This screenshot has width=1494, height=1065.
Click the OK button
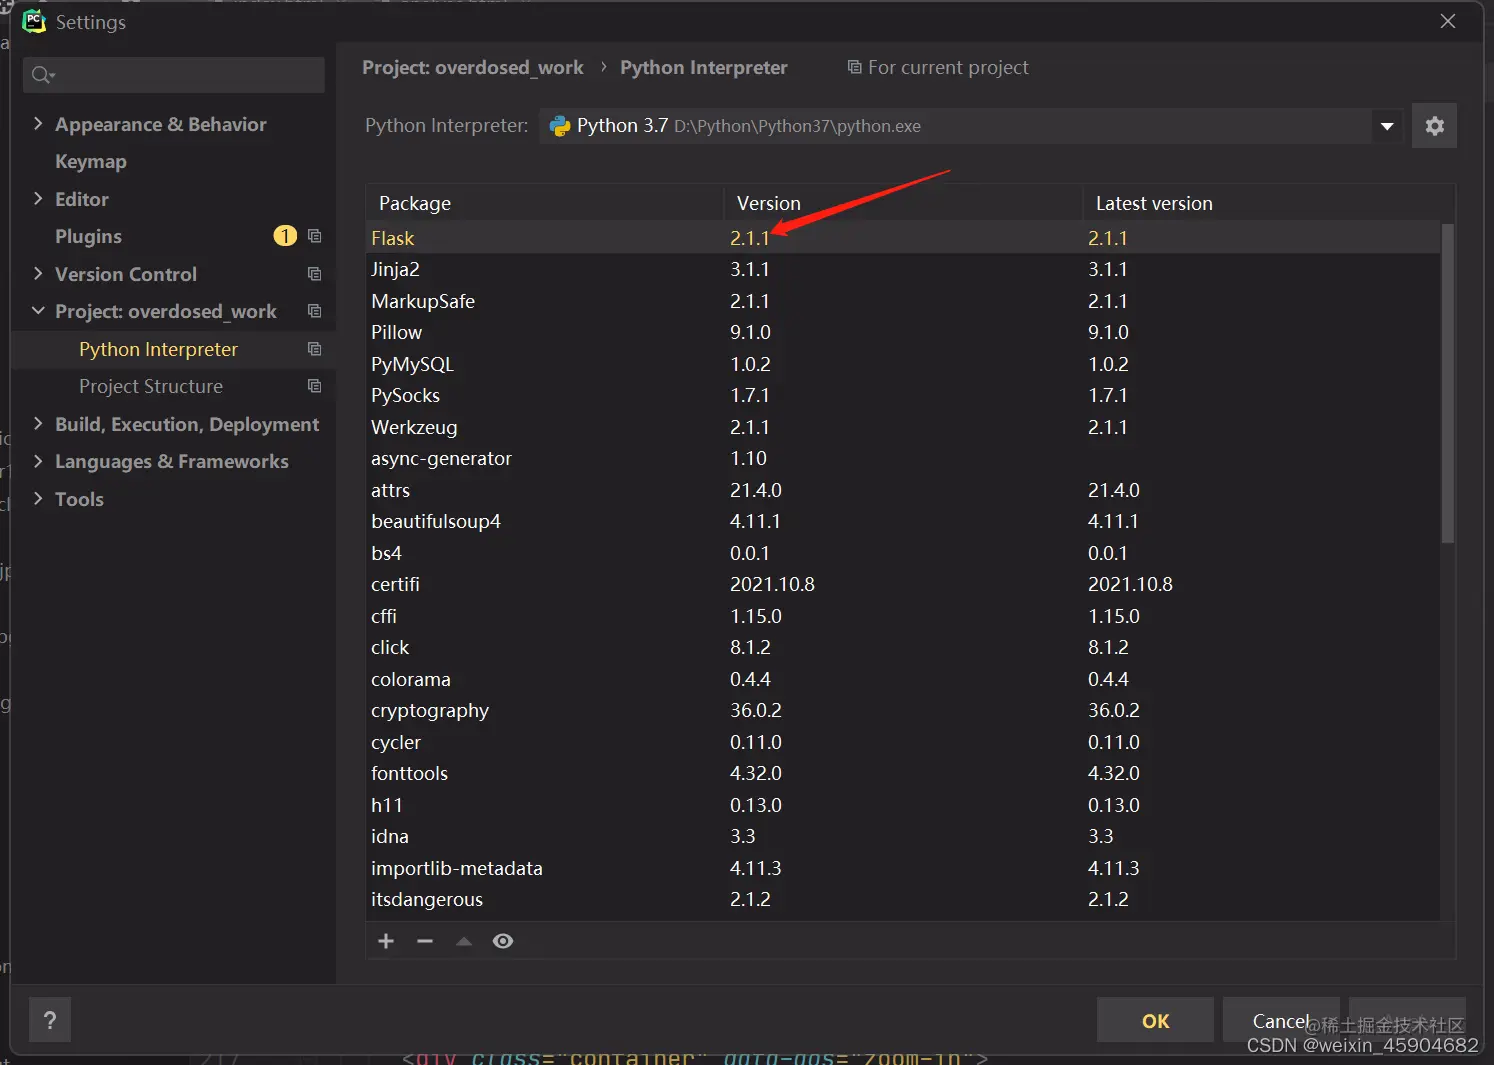[x=1155, y=1020]
